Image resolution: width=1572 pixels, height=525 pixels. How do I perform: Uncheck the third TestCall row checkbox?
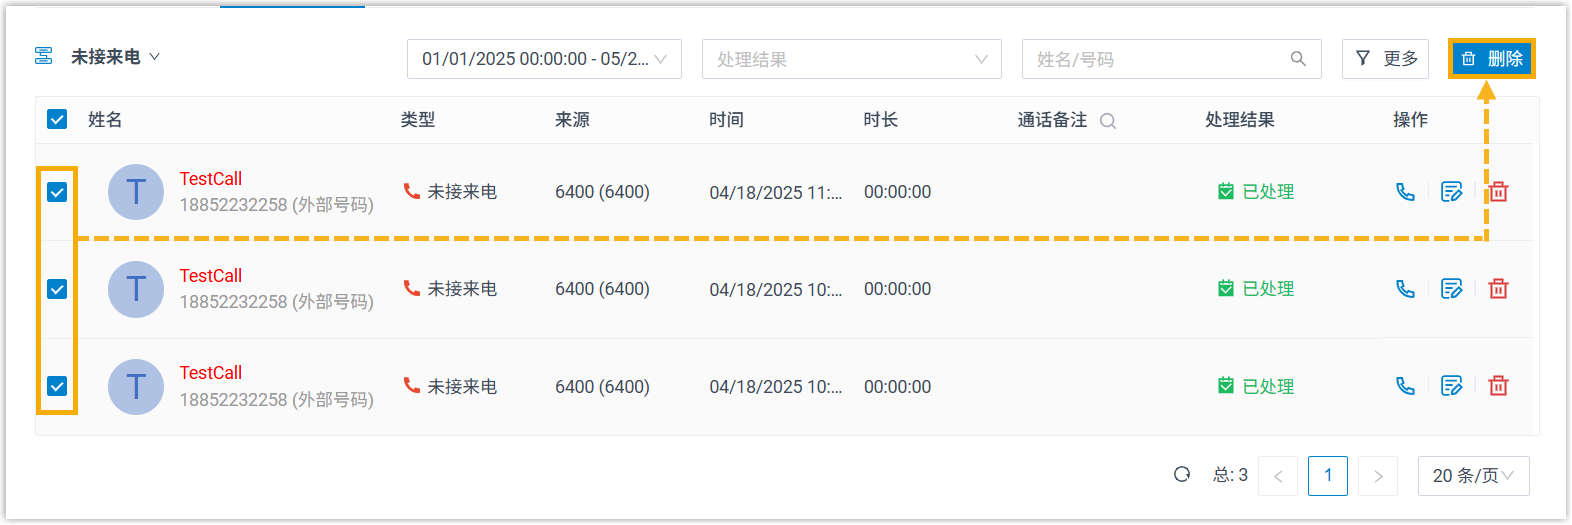tap(57, 386)
